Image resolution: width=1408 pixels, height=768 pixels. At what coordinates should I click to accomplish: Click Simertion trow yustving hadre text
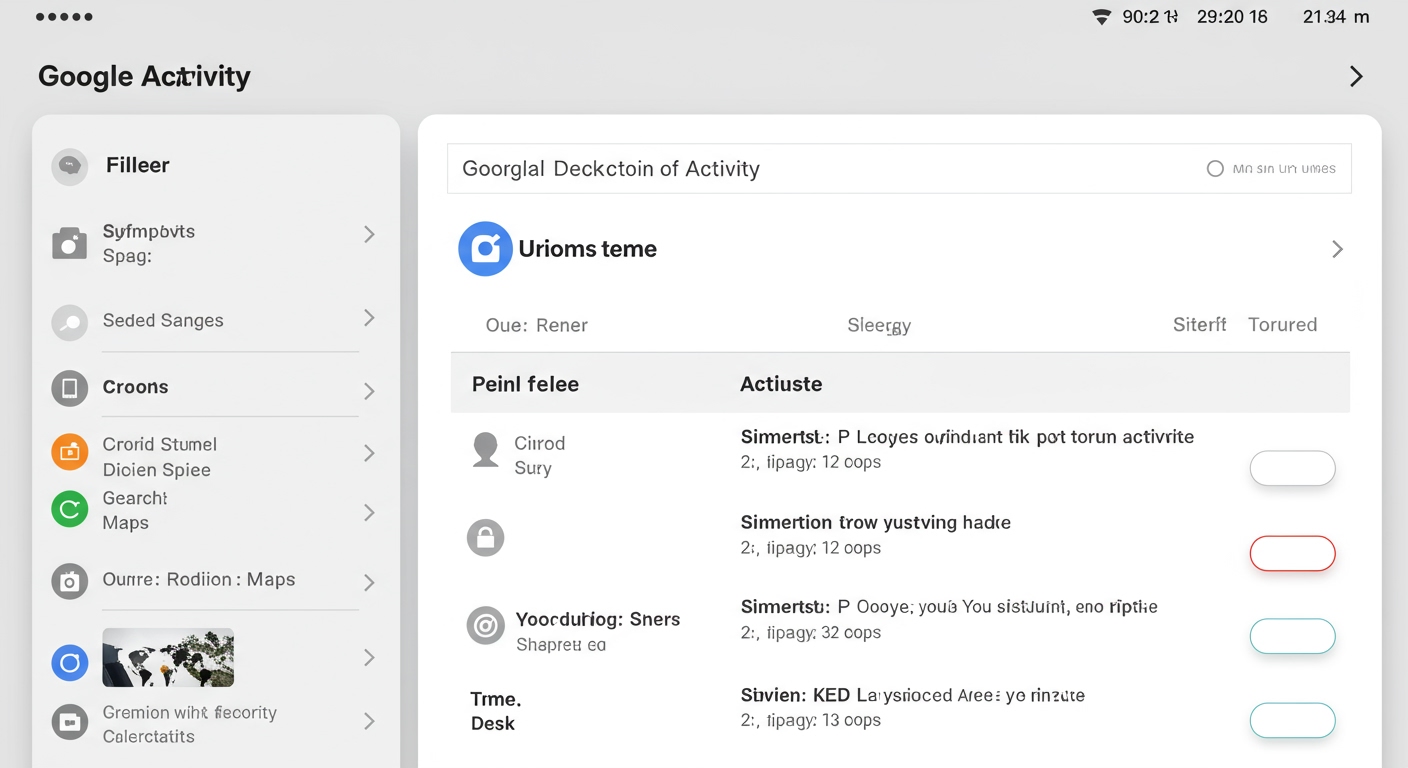[x=875, y=522]
